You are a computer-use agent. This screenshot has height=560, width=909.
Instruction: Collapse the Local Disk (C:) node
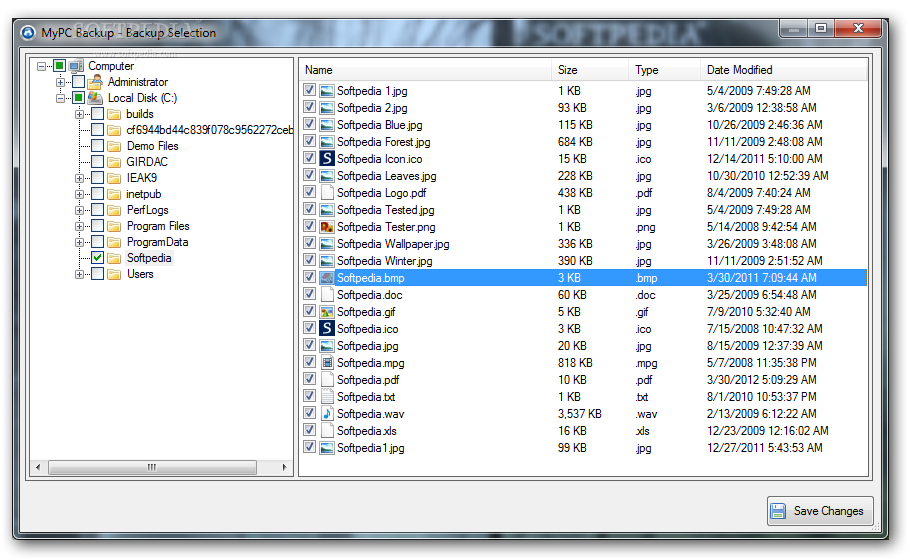click(x=60, y=98)
